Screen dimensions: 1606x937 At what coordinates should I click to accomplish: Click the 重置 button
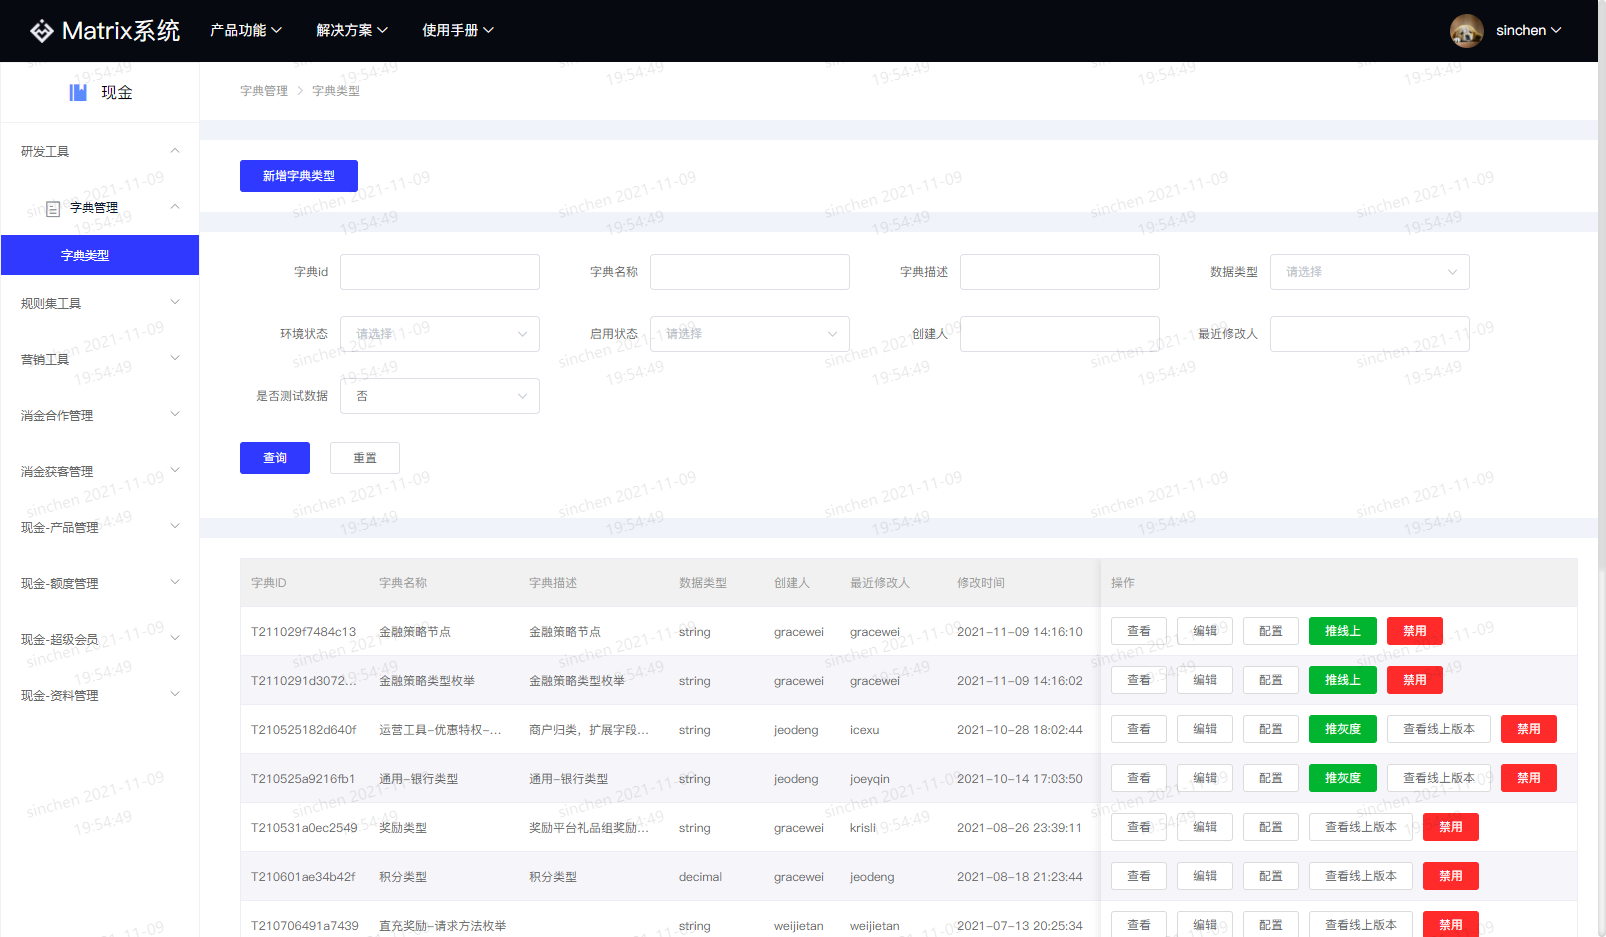[x=365, y=458]
